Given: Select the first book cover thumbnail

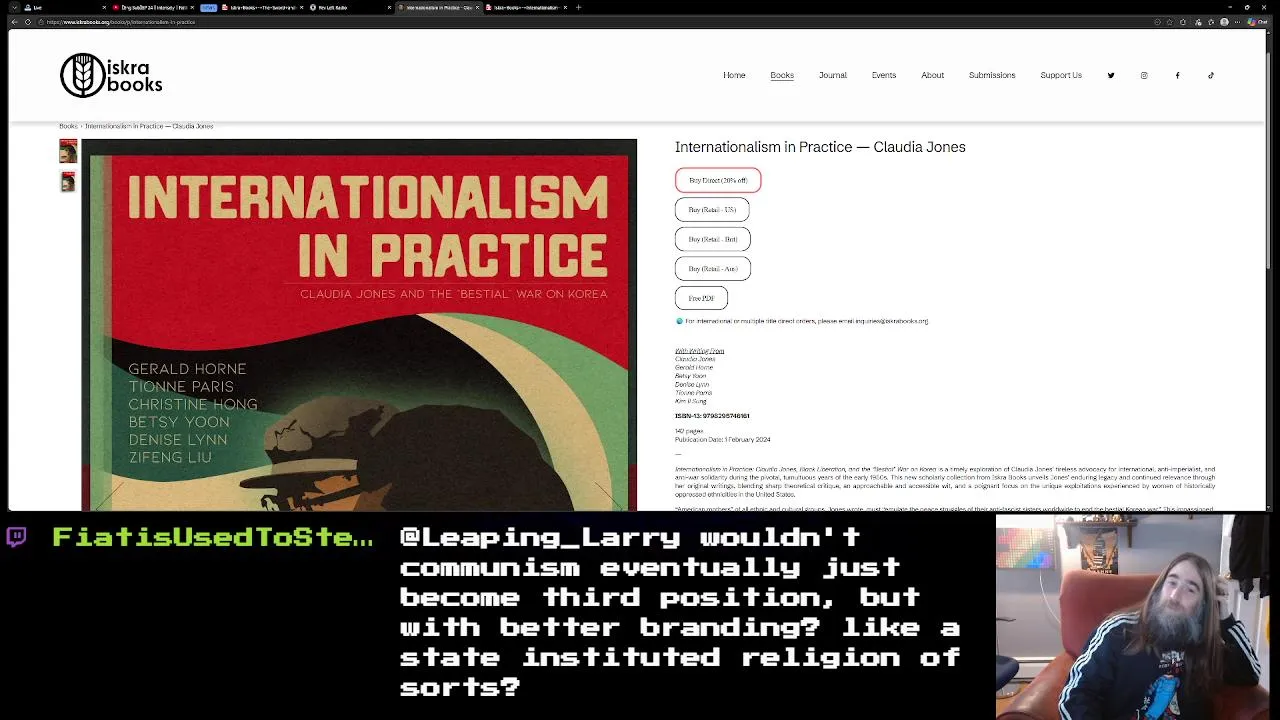Looking at the screenshot, I should pos(68,151).
